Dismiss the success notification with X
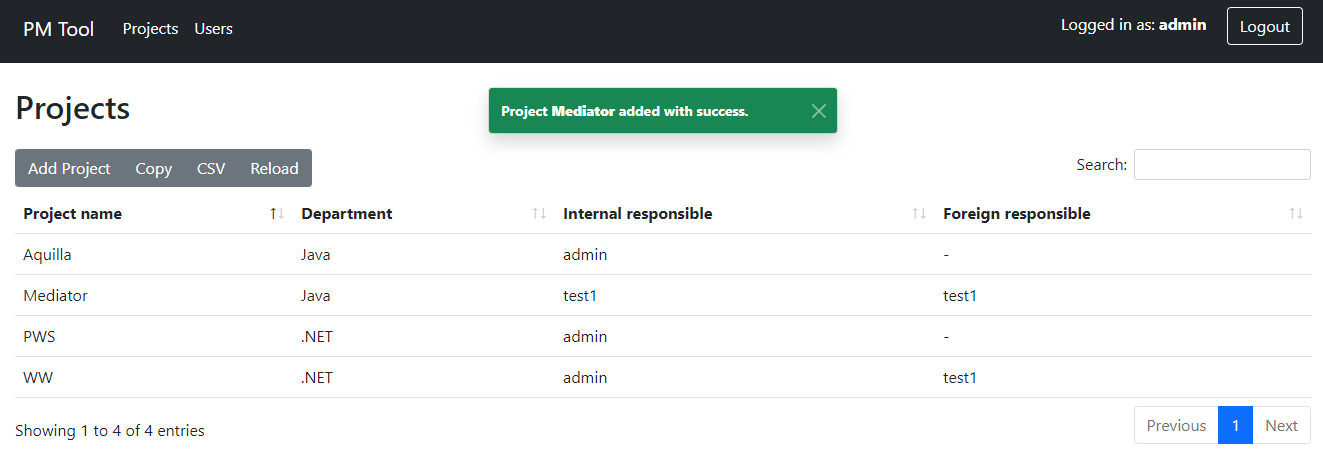The width and height of the screenshot is (1323, 476). [x=818, y=111]
